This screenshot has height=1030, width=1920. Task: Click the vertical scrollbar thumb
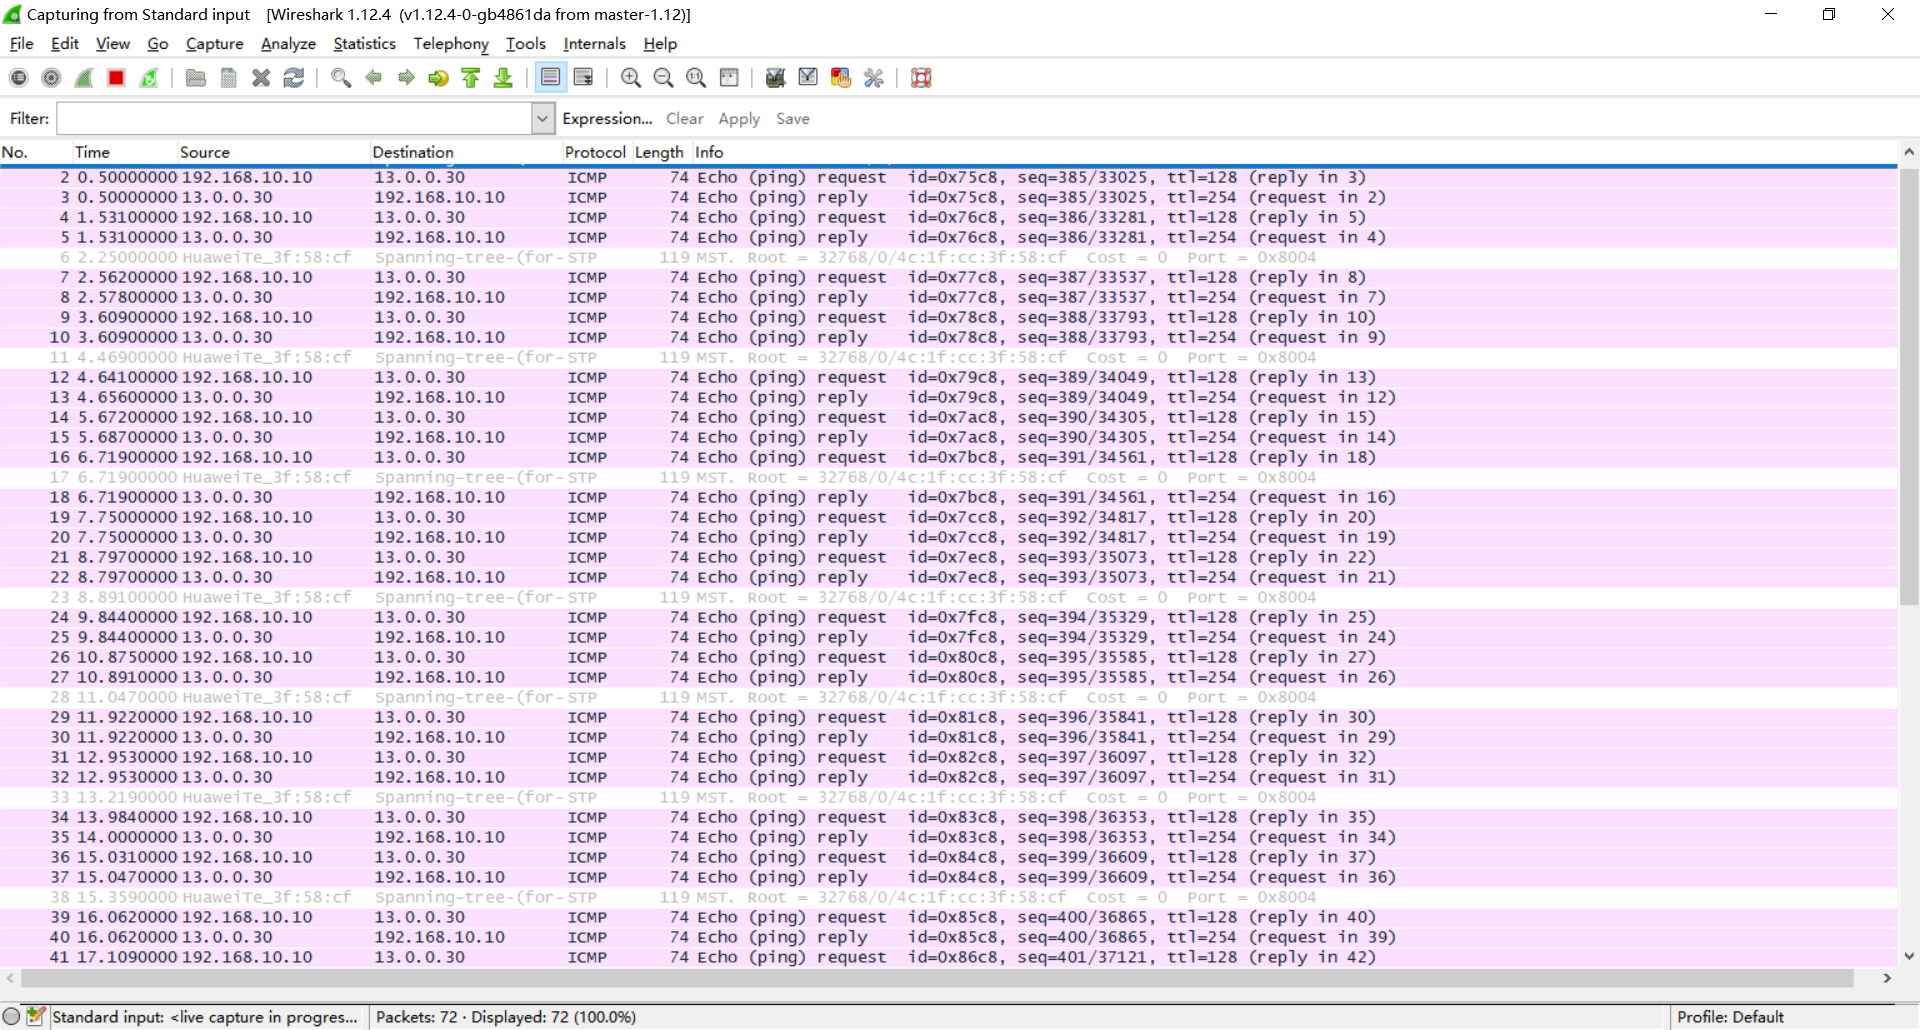point(1909,386)
